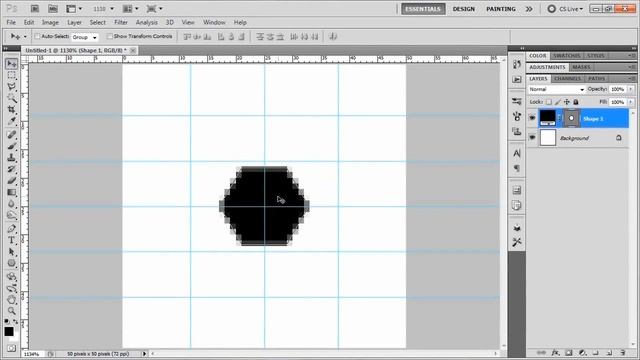Viewport: 640px width, 360px height.
Task: Select the Crop tool
Action: pyautogui.click(x=11, y=110)
